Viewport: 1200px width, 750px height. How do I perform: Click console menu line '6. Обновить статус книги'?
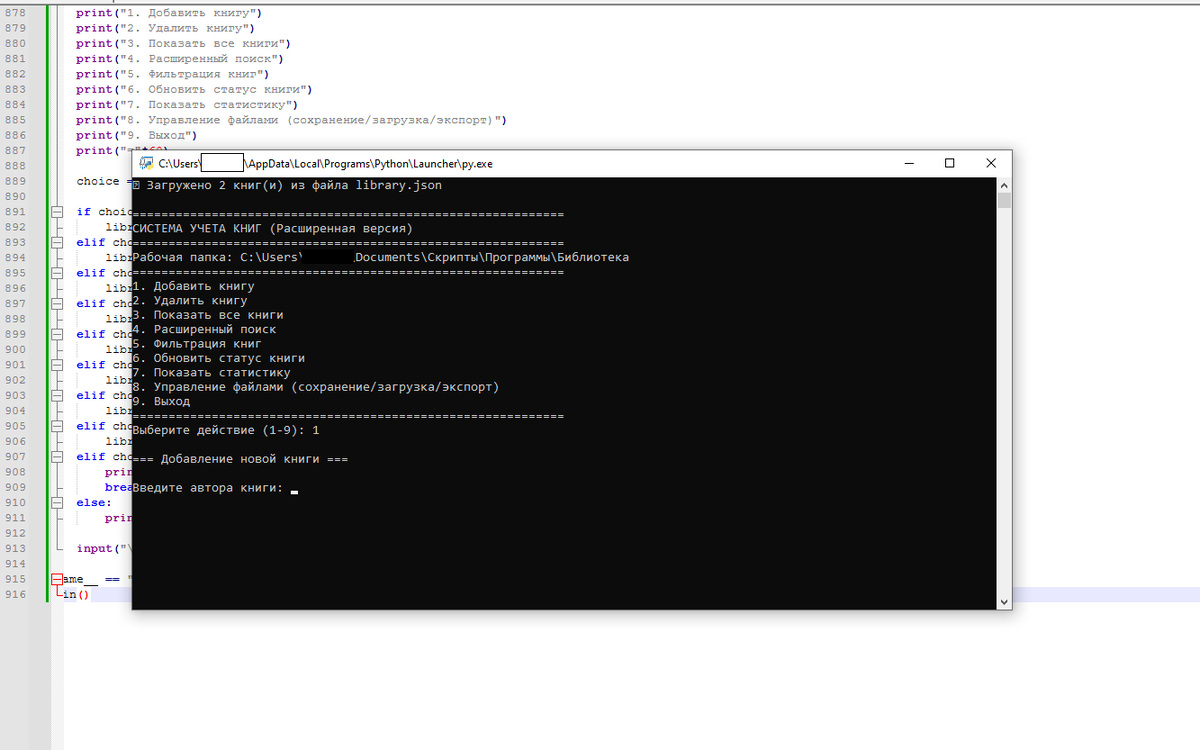click(219, 358)
